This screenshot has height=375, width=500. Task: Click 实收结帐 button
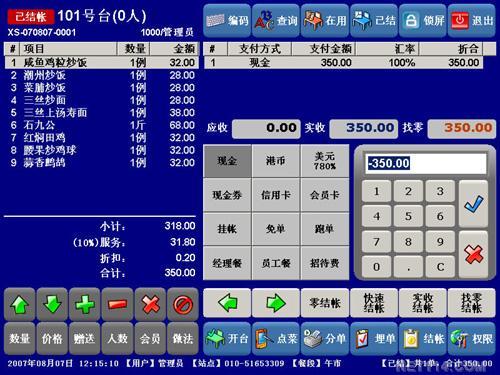(x=423, y=303)
